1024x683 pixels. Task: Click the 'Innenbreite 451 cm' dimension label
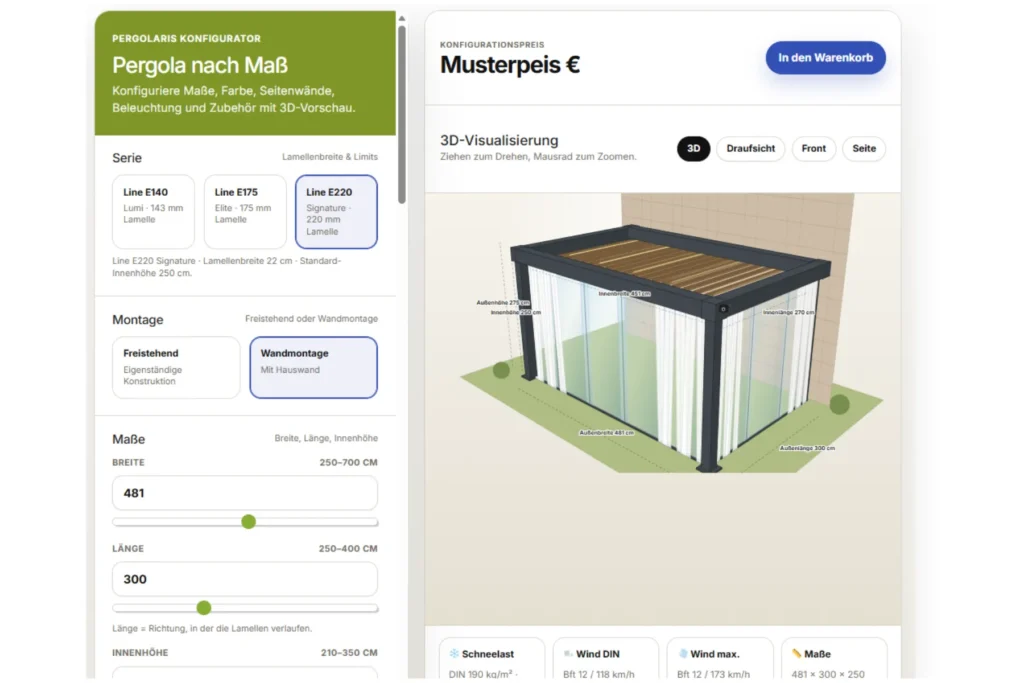point(624,294)
